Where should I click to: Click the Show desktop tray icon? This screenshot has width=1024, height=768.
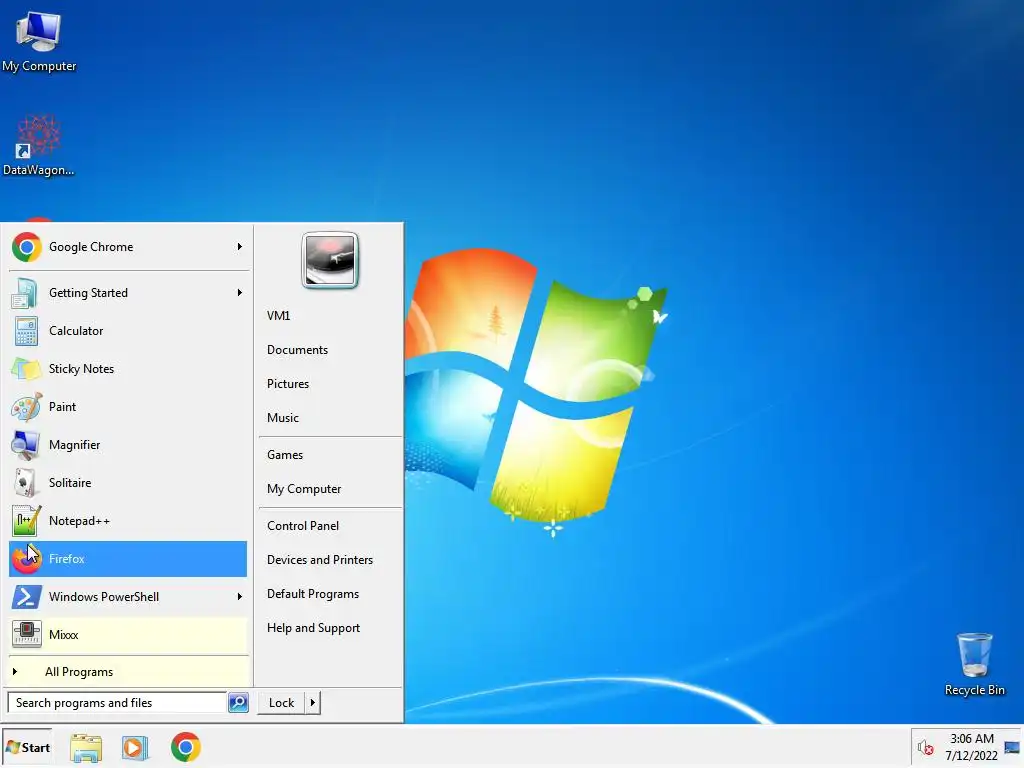[x=1012, y=747]
